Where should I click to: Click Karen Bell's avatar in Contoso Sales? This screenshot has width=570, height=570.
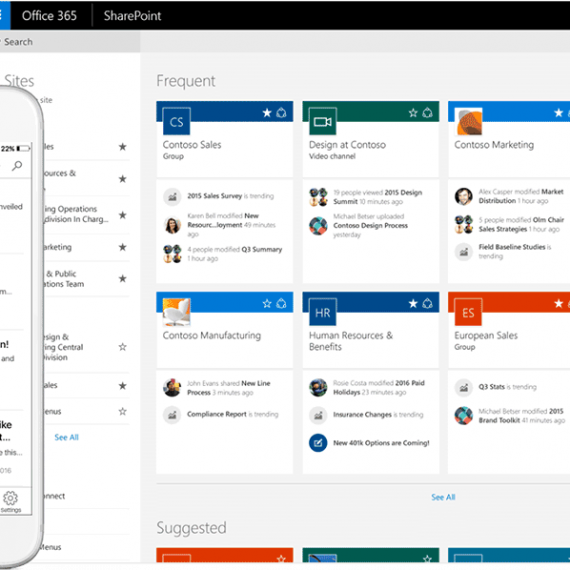172,225
